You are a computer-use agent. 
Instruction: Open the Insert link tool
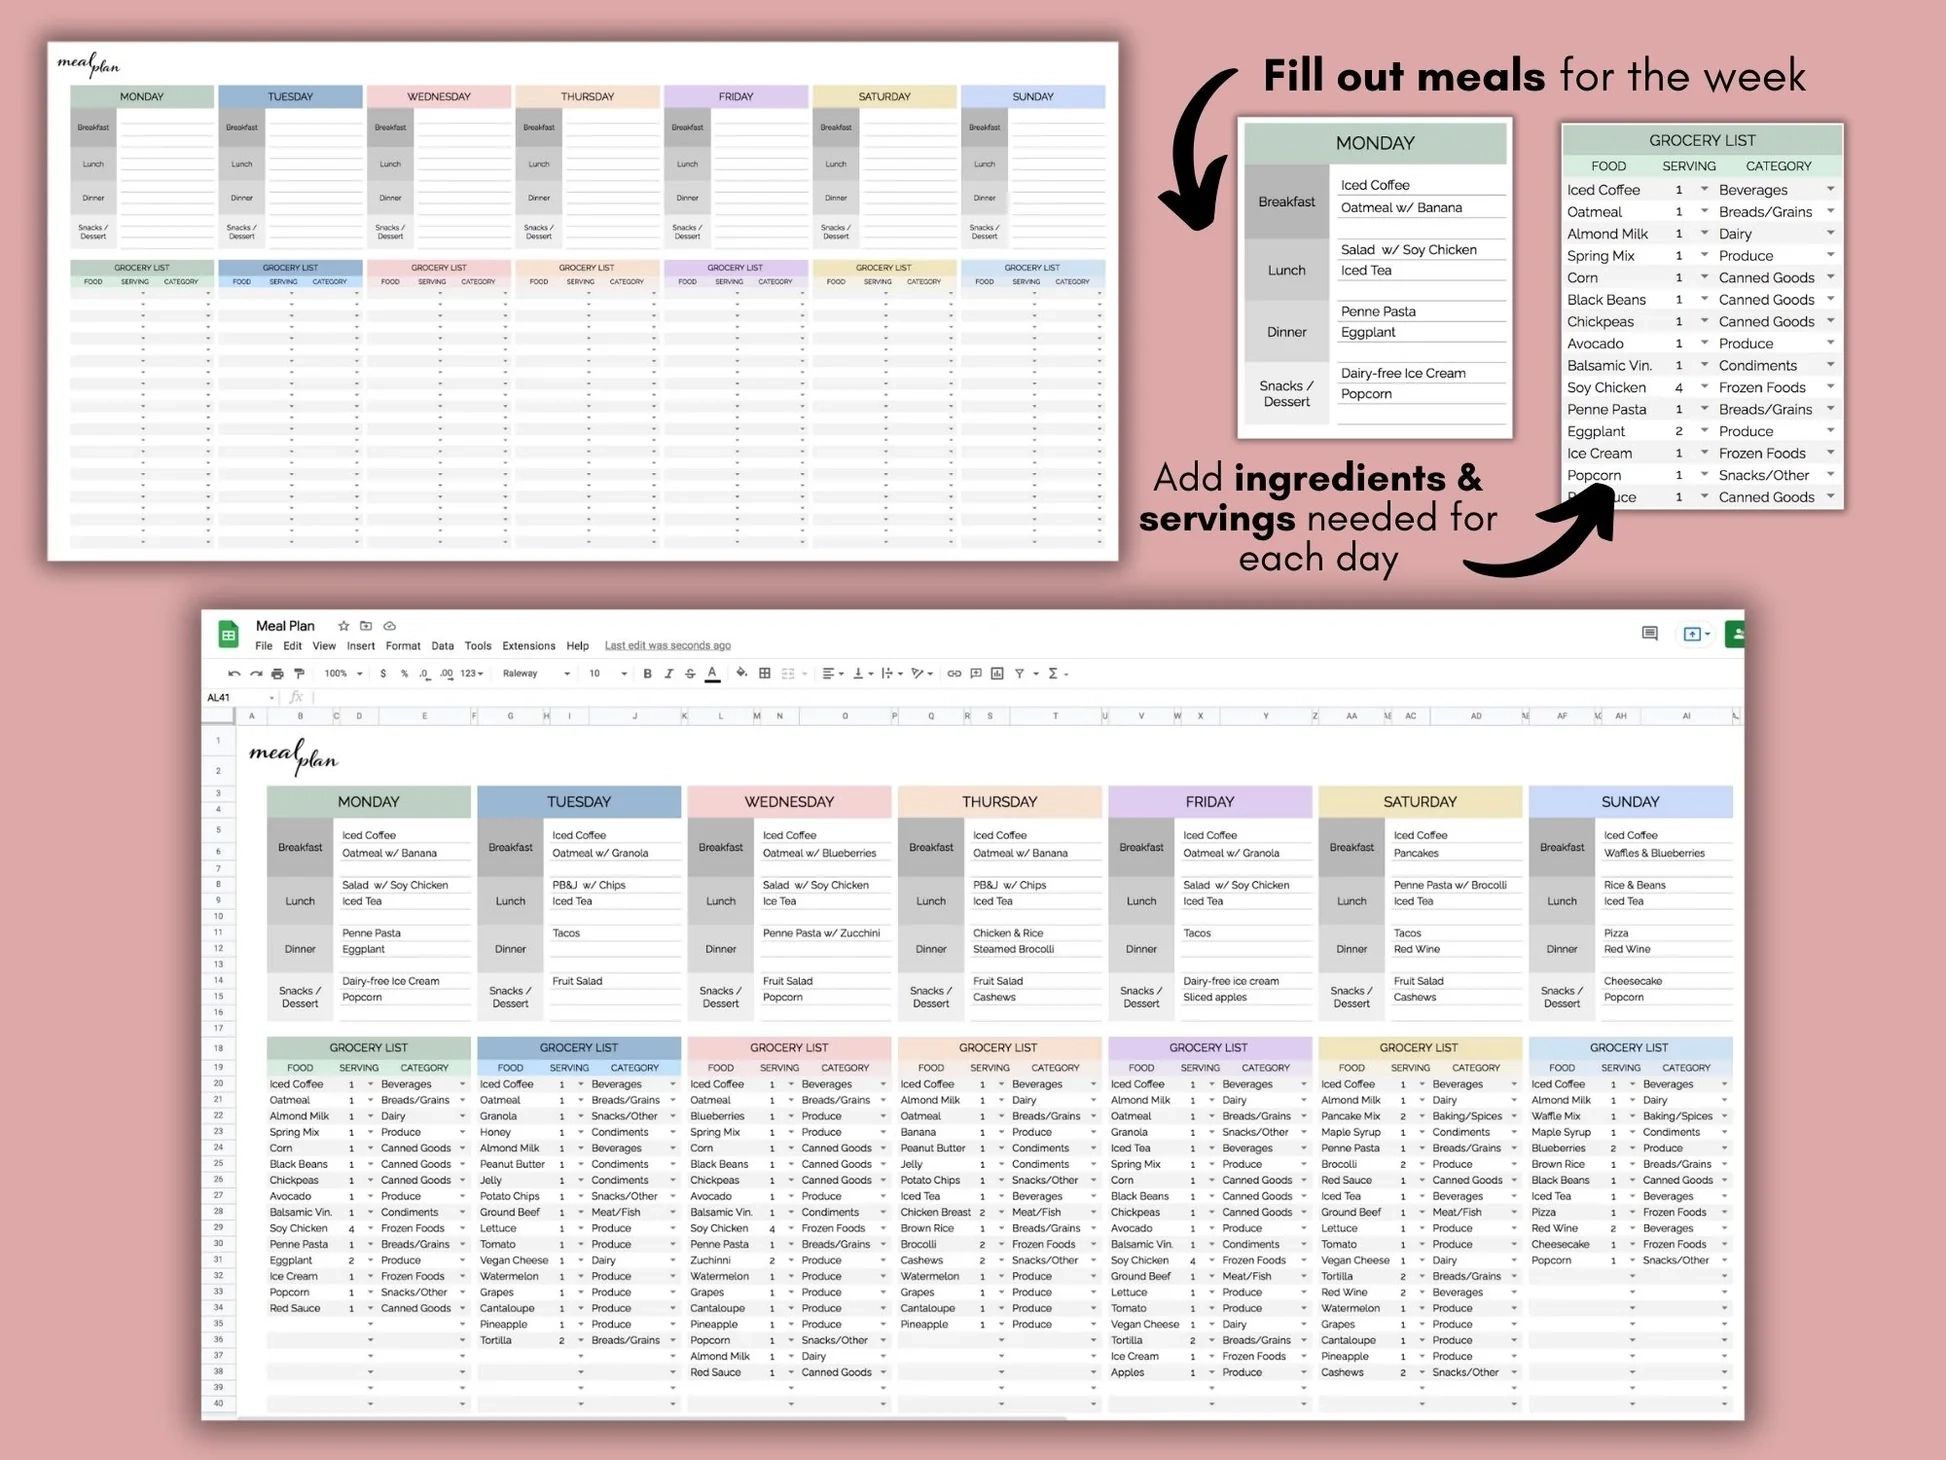point(954,674)
